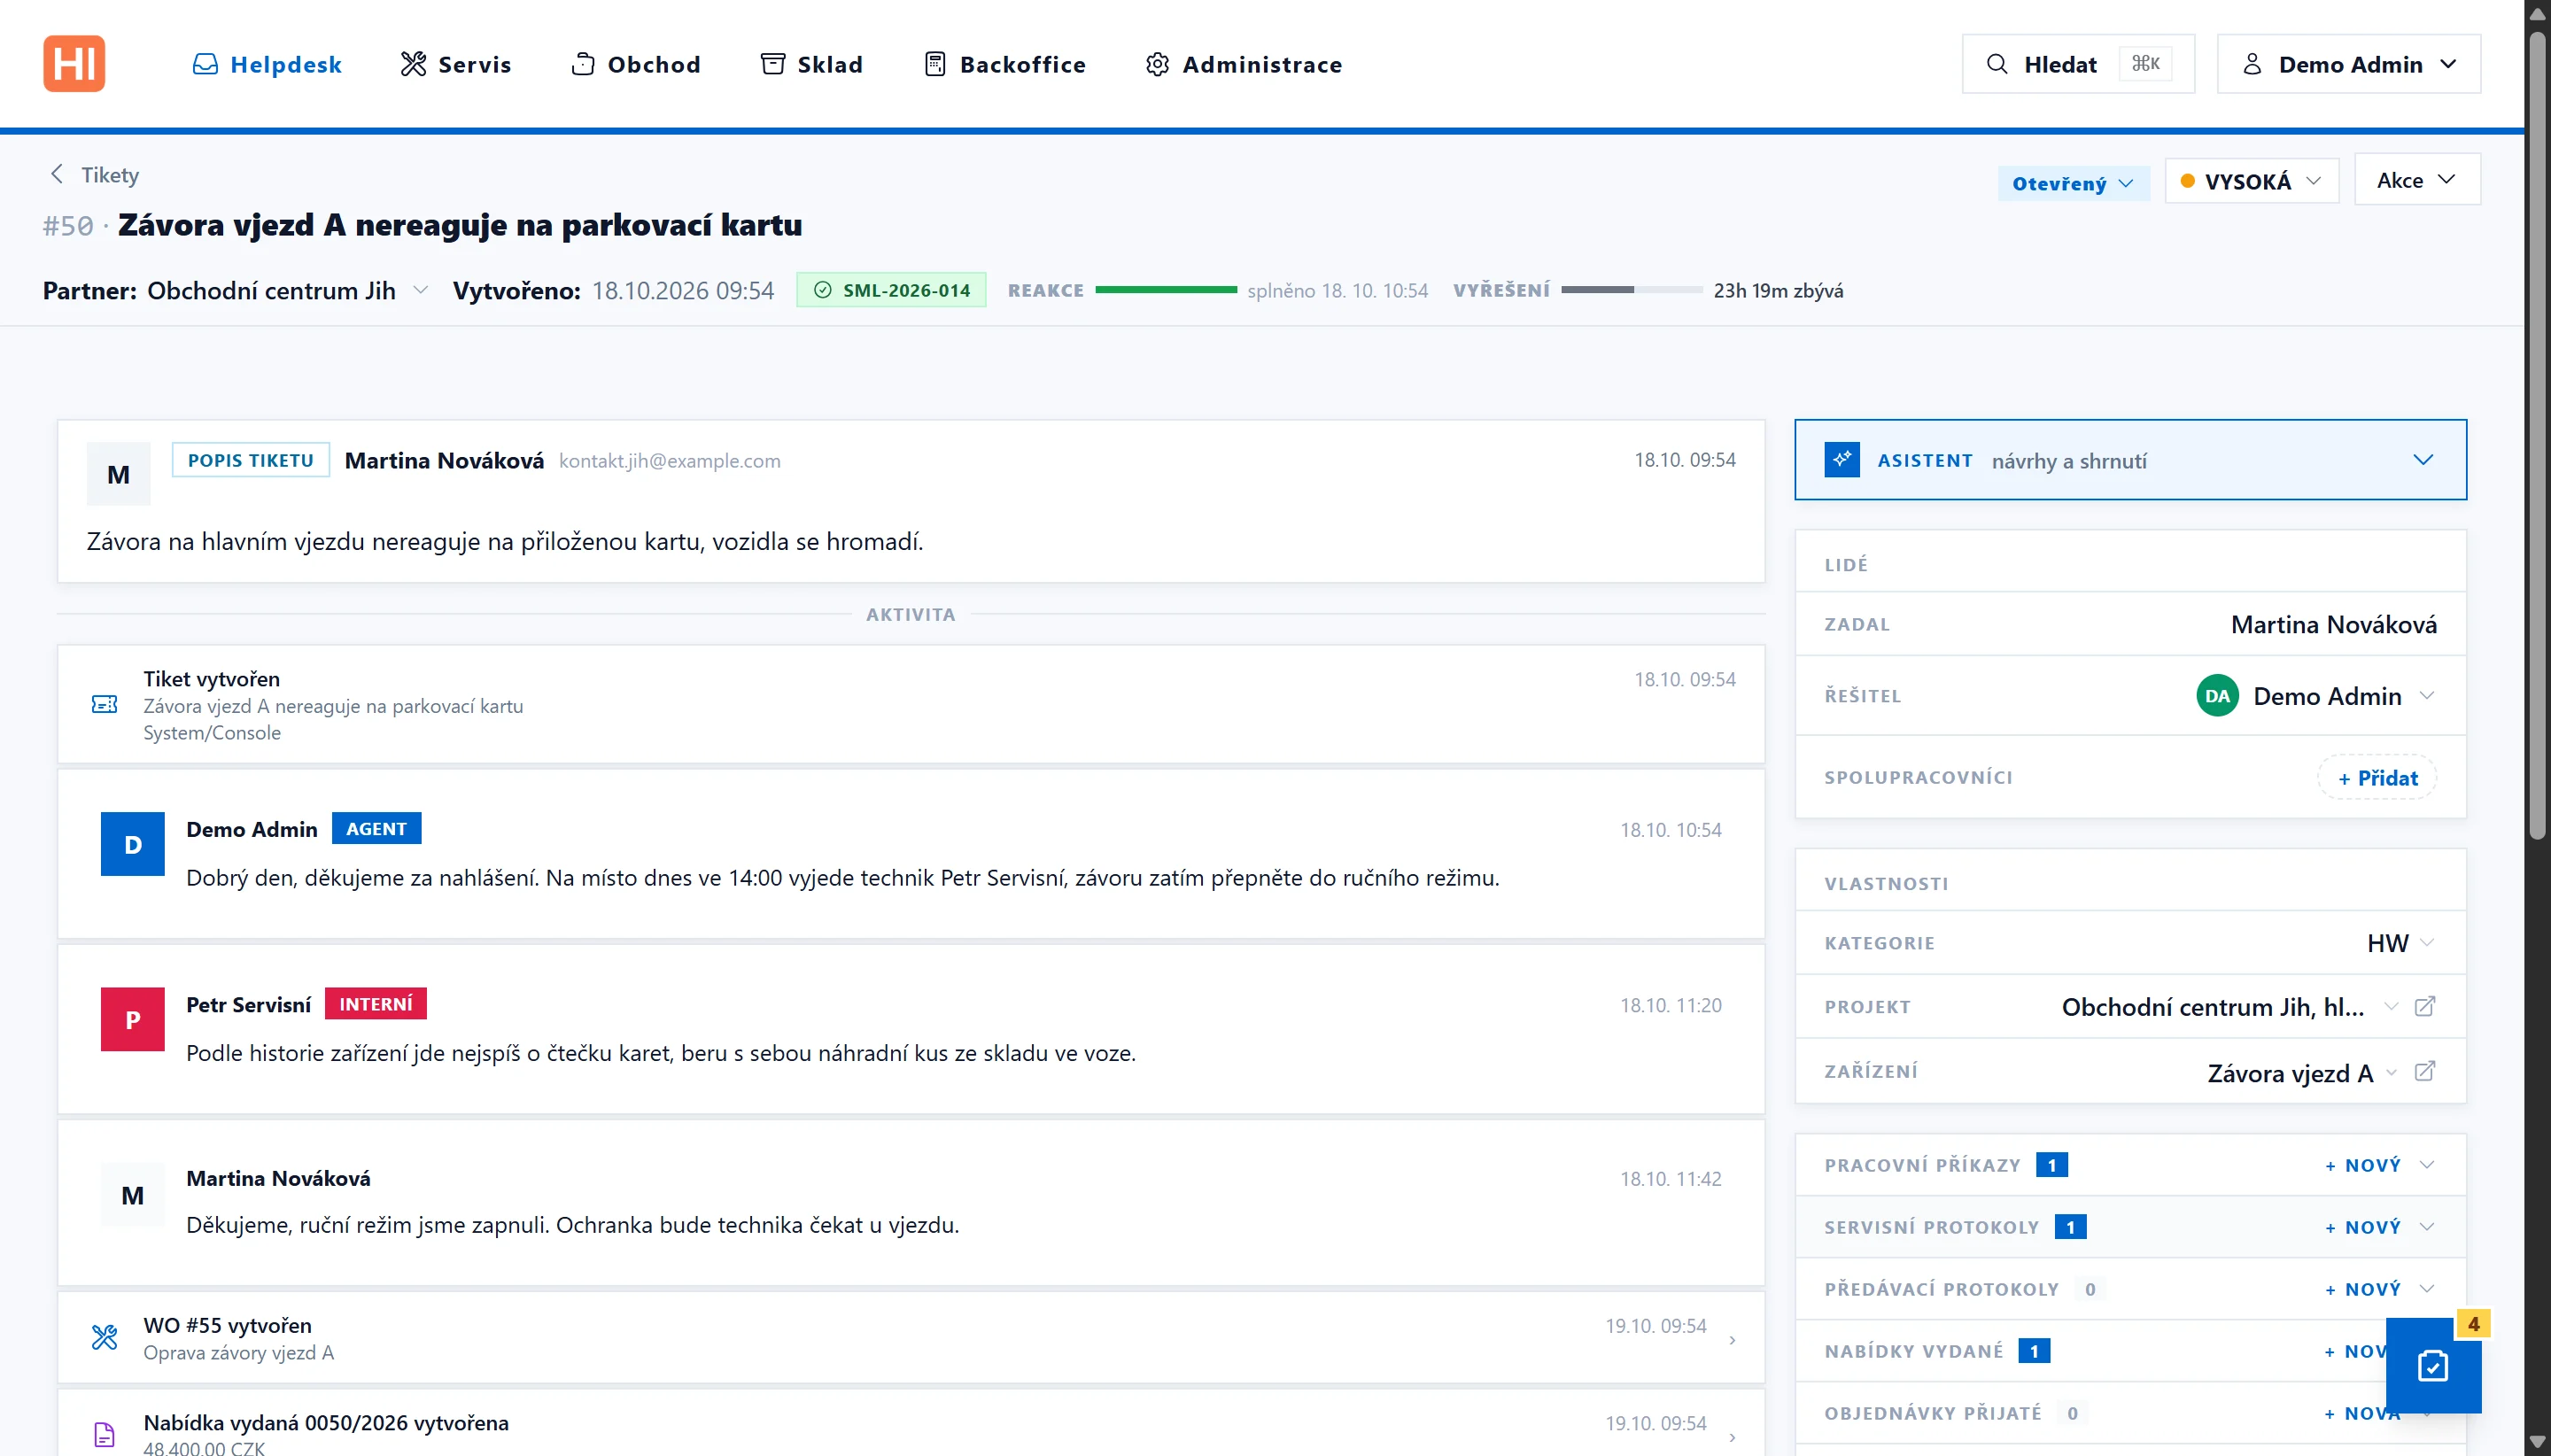Change the VYSOKÁ priority dropdown
The height and width of the screenshot is (1456, 2551).
[x=2251, y=181]
